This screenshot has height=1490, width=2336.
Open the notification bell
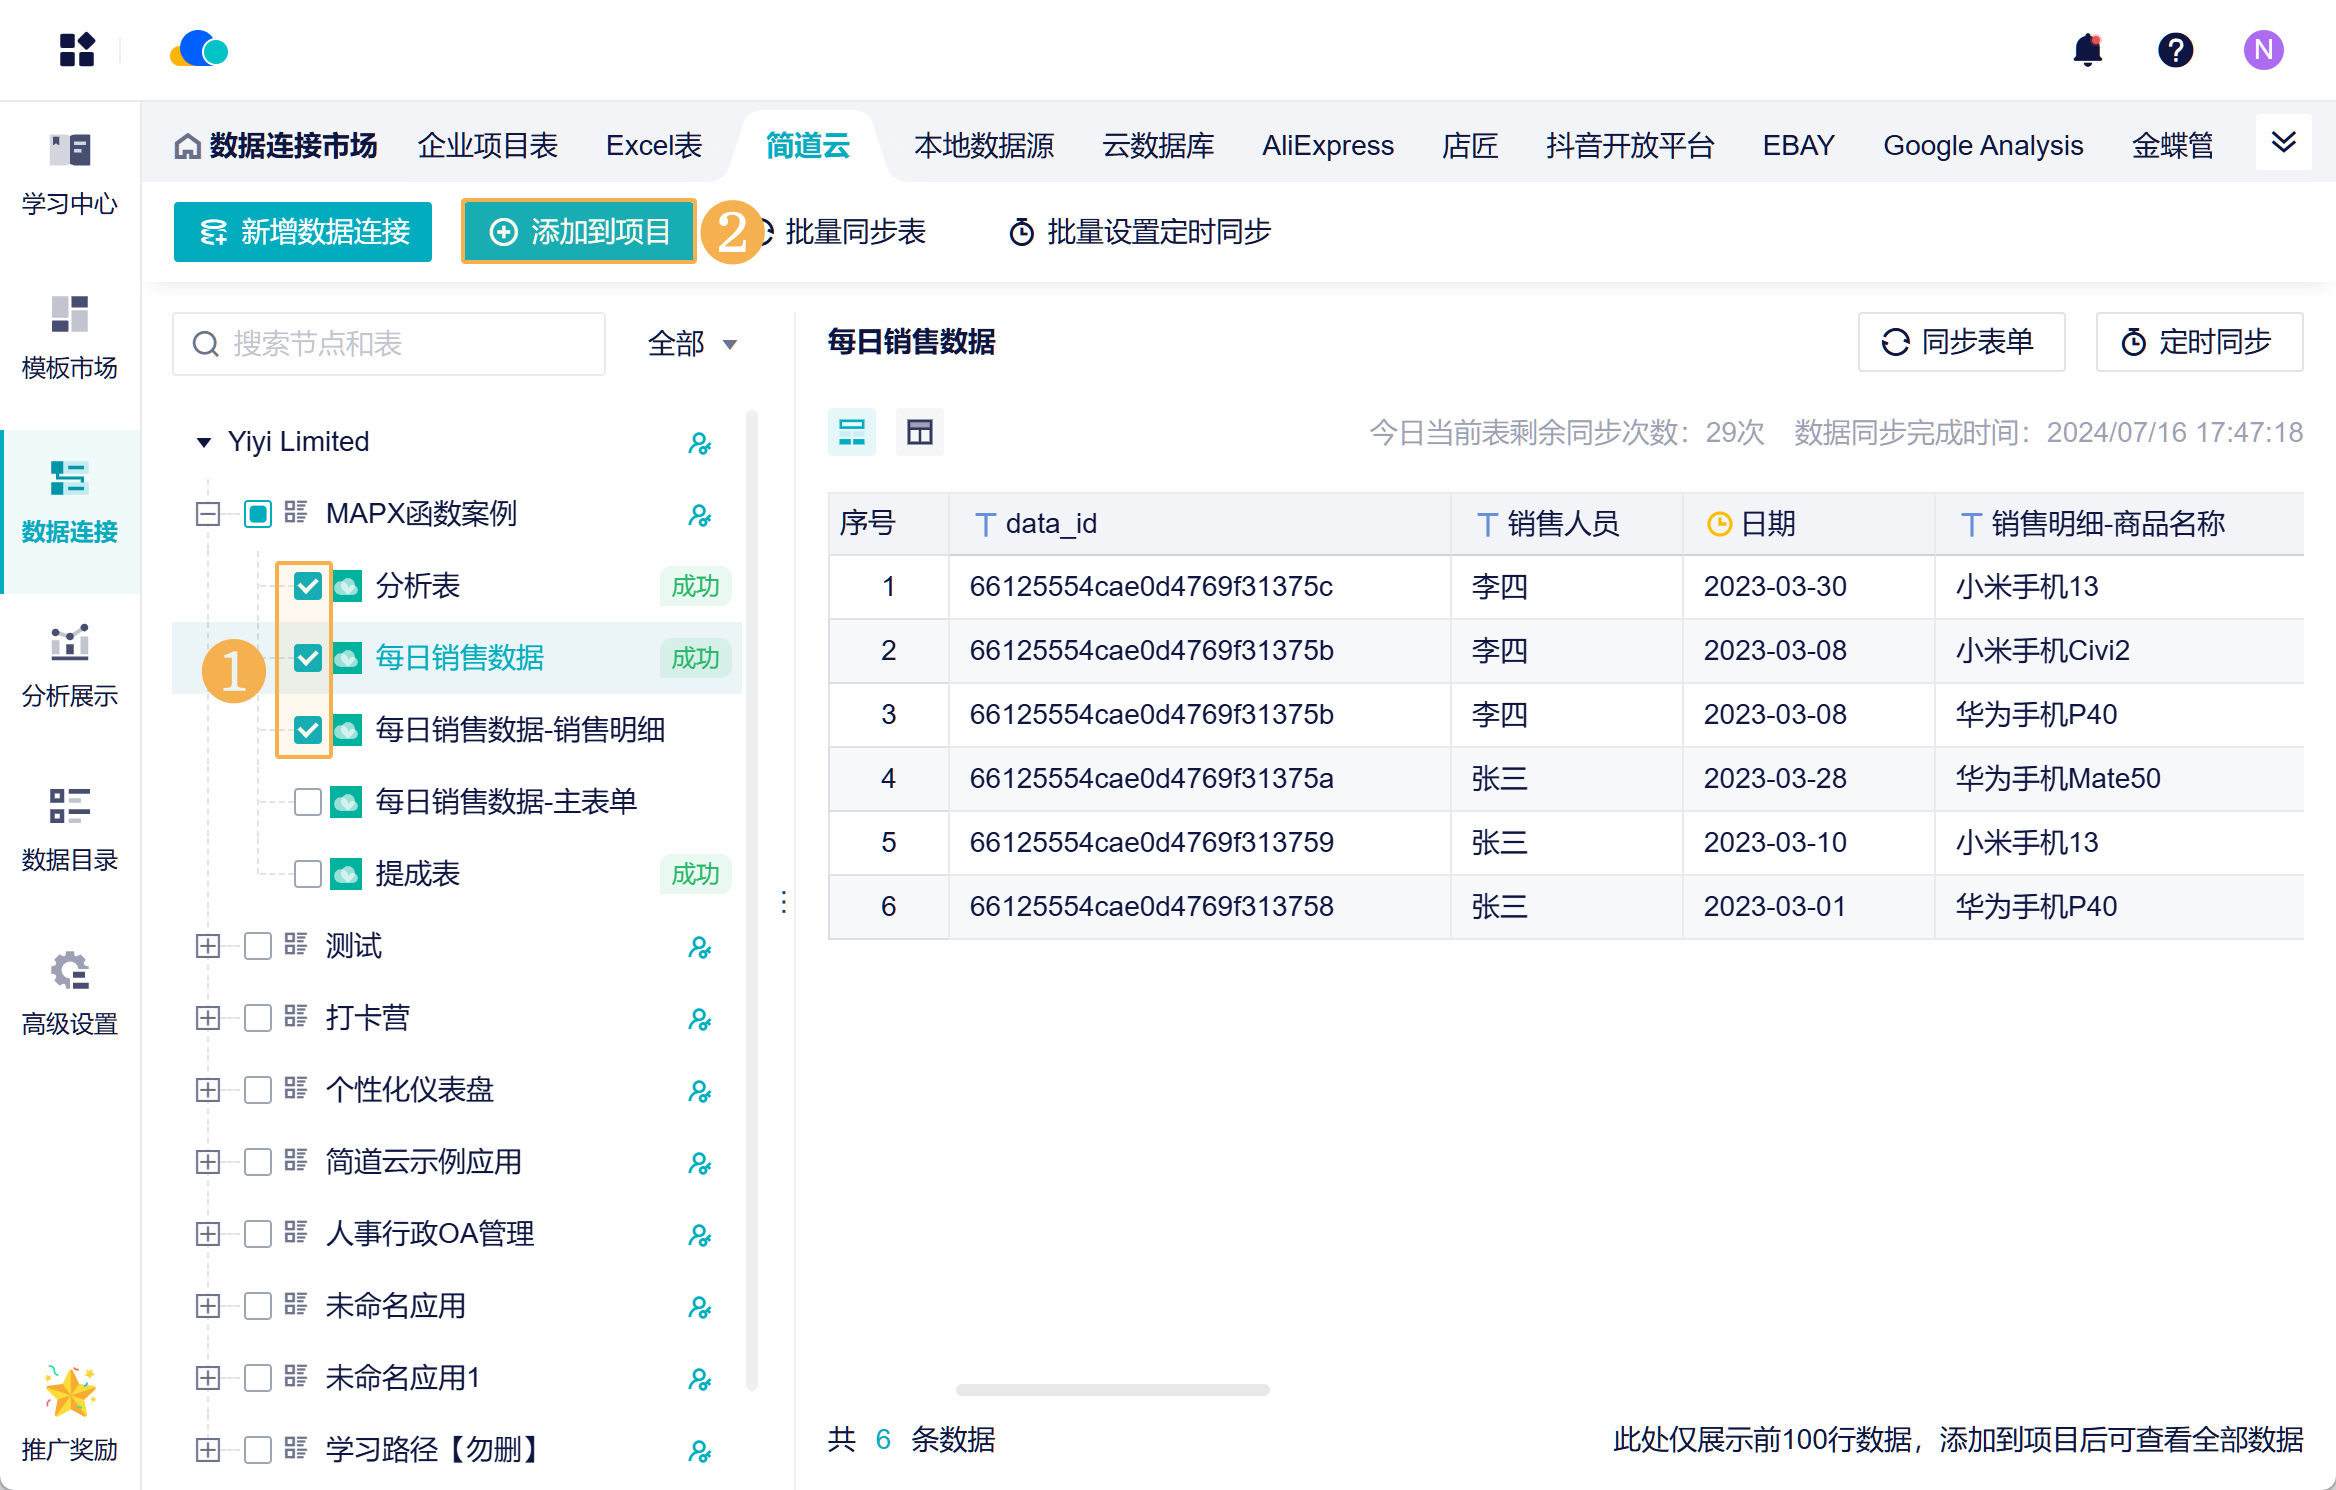(x=2087, y=50)
